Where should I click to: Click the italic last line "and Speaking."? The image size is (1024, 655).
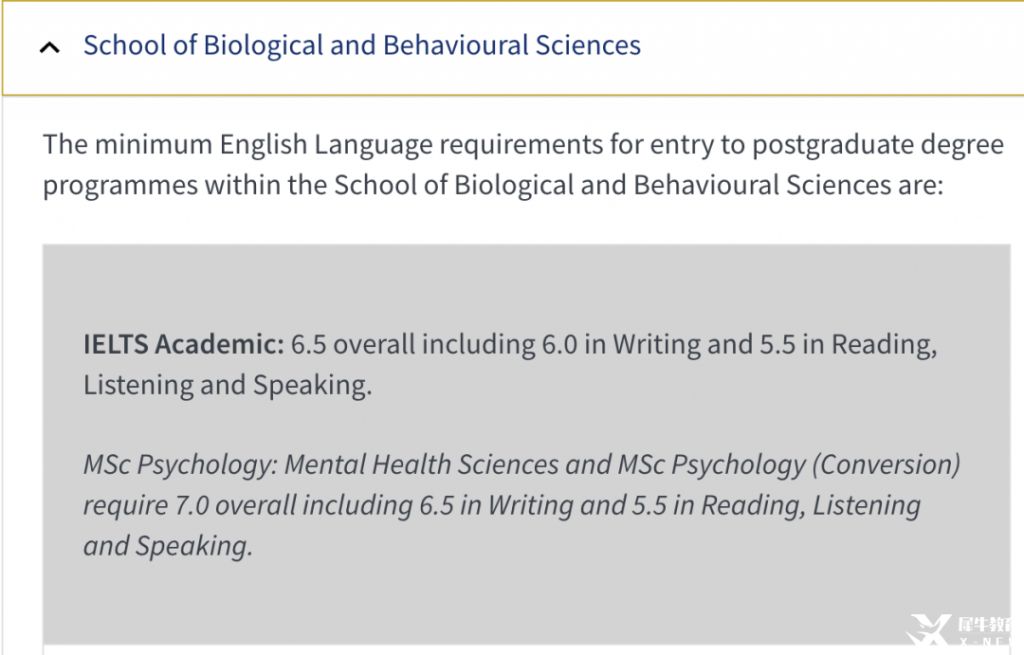(168, 546)
